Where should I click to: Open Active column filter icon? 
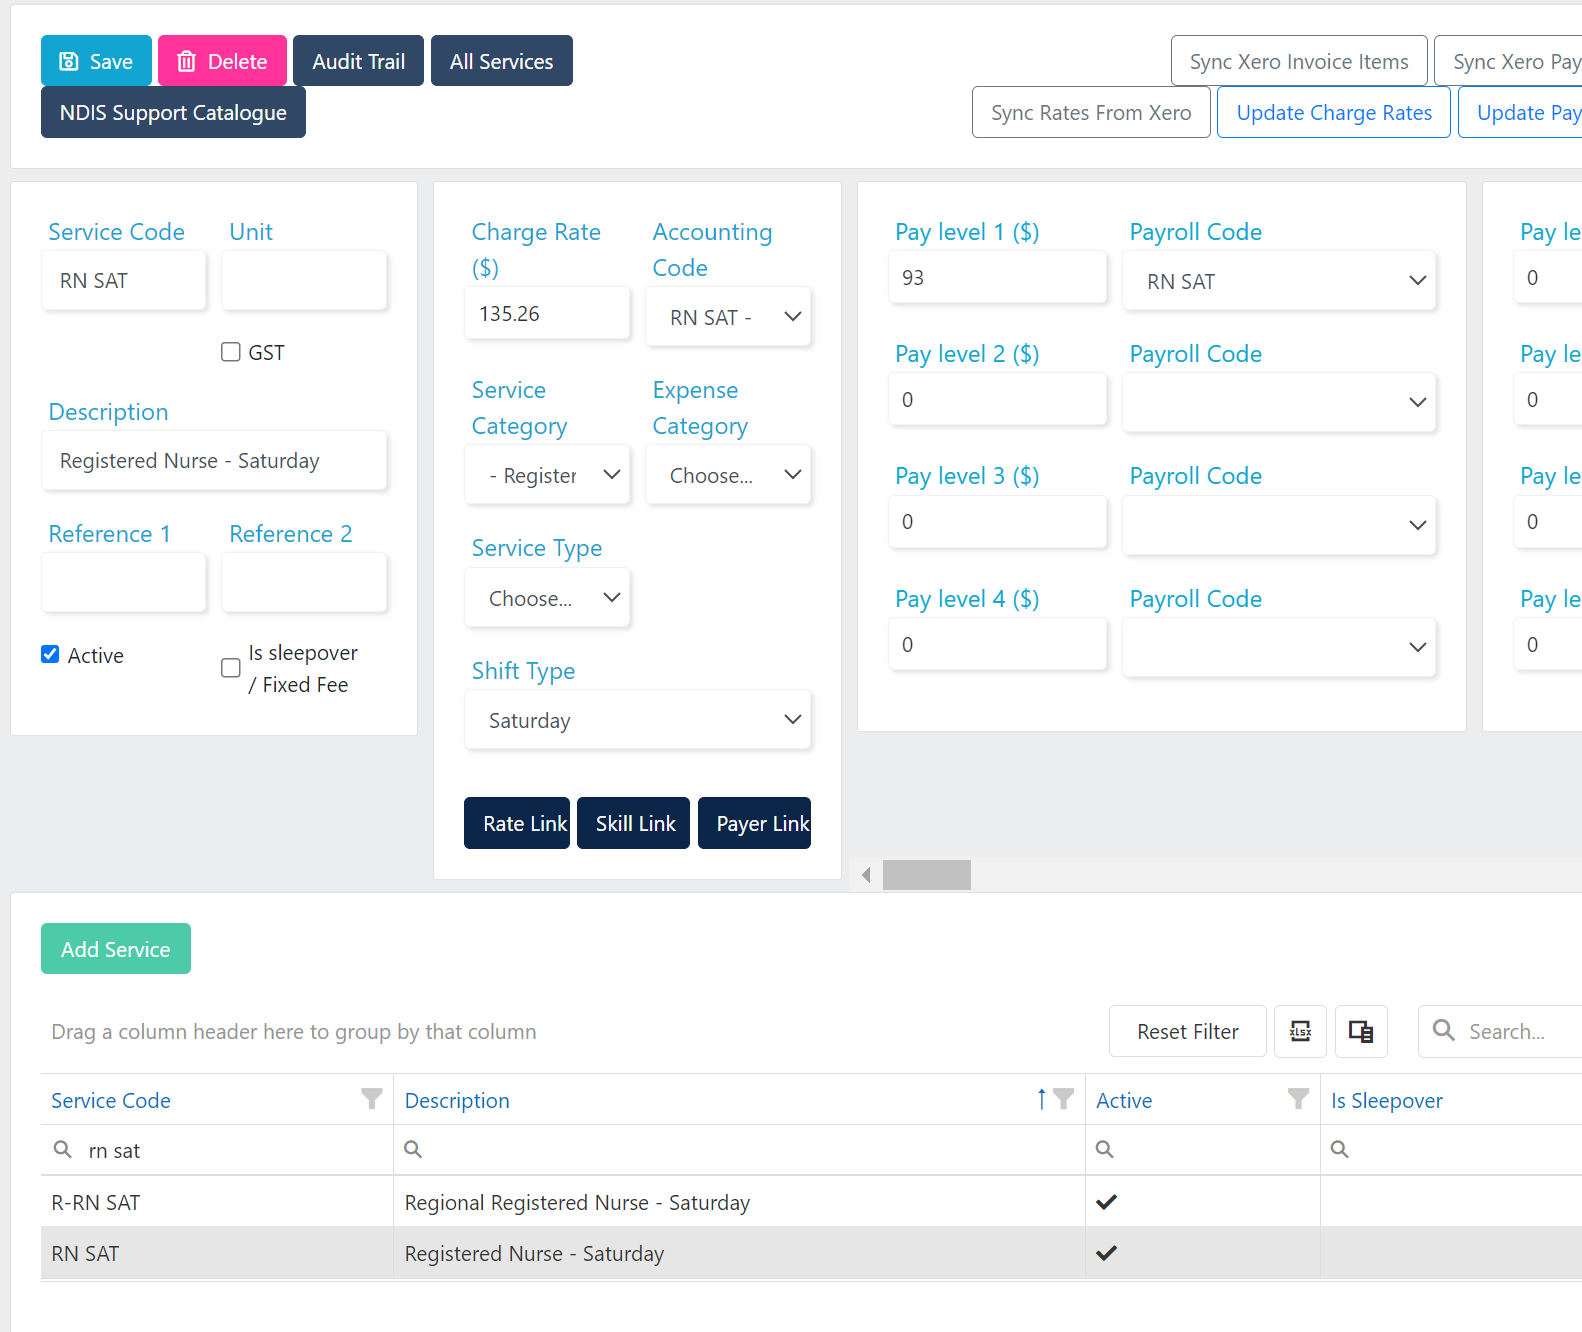point(1298,1099)
